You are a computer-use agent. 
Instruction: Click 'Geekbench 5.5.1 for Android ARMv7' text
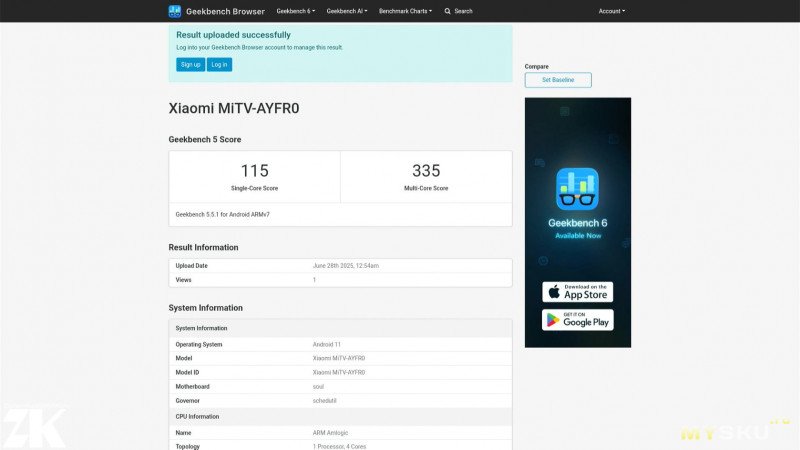click(222, 215)
